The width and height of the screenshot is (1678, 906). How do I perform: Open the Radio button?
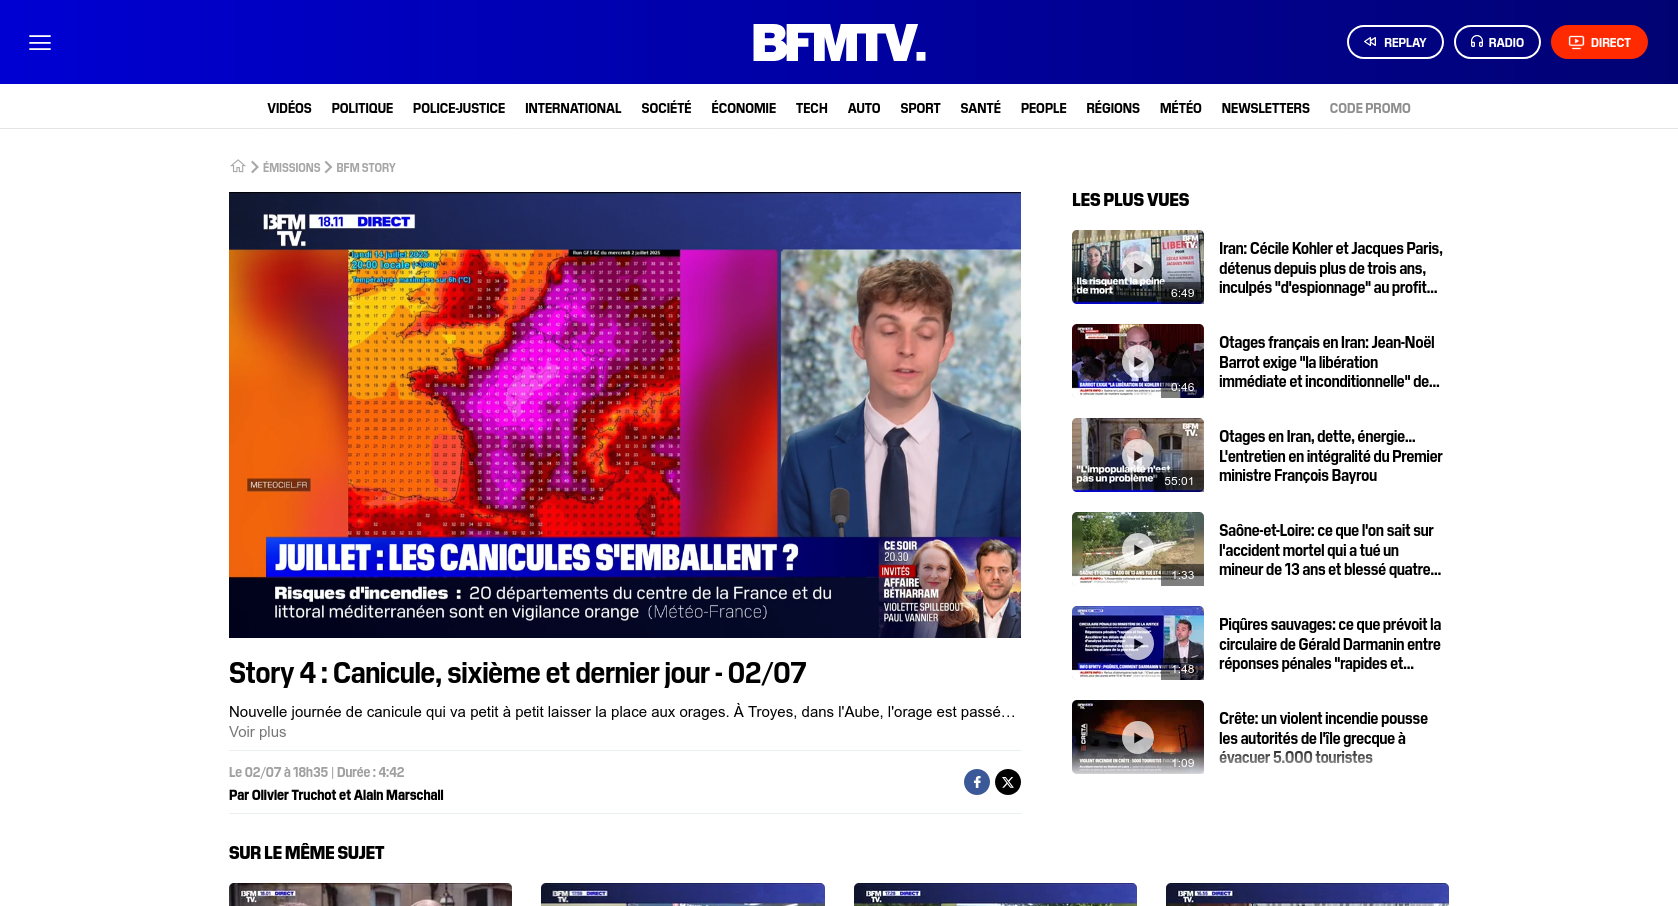1497,42
